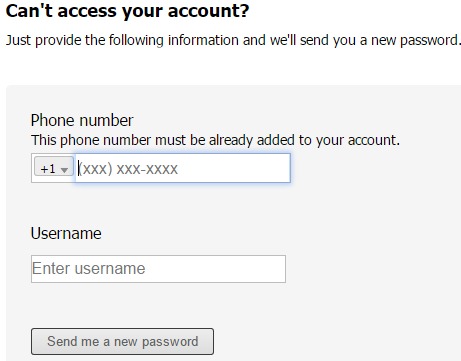The image size is (461, 361).
Task: Click the instruction sentence below the heading
Action: point(233,40)
